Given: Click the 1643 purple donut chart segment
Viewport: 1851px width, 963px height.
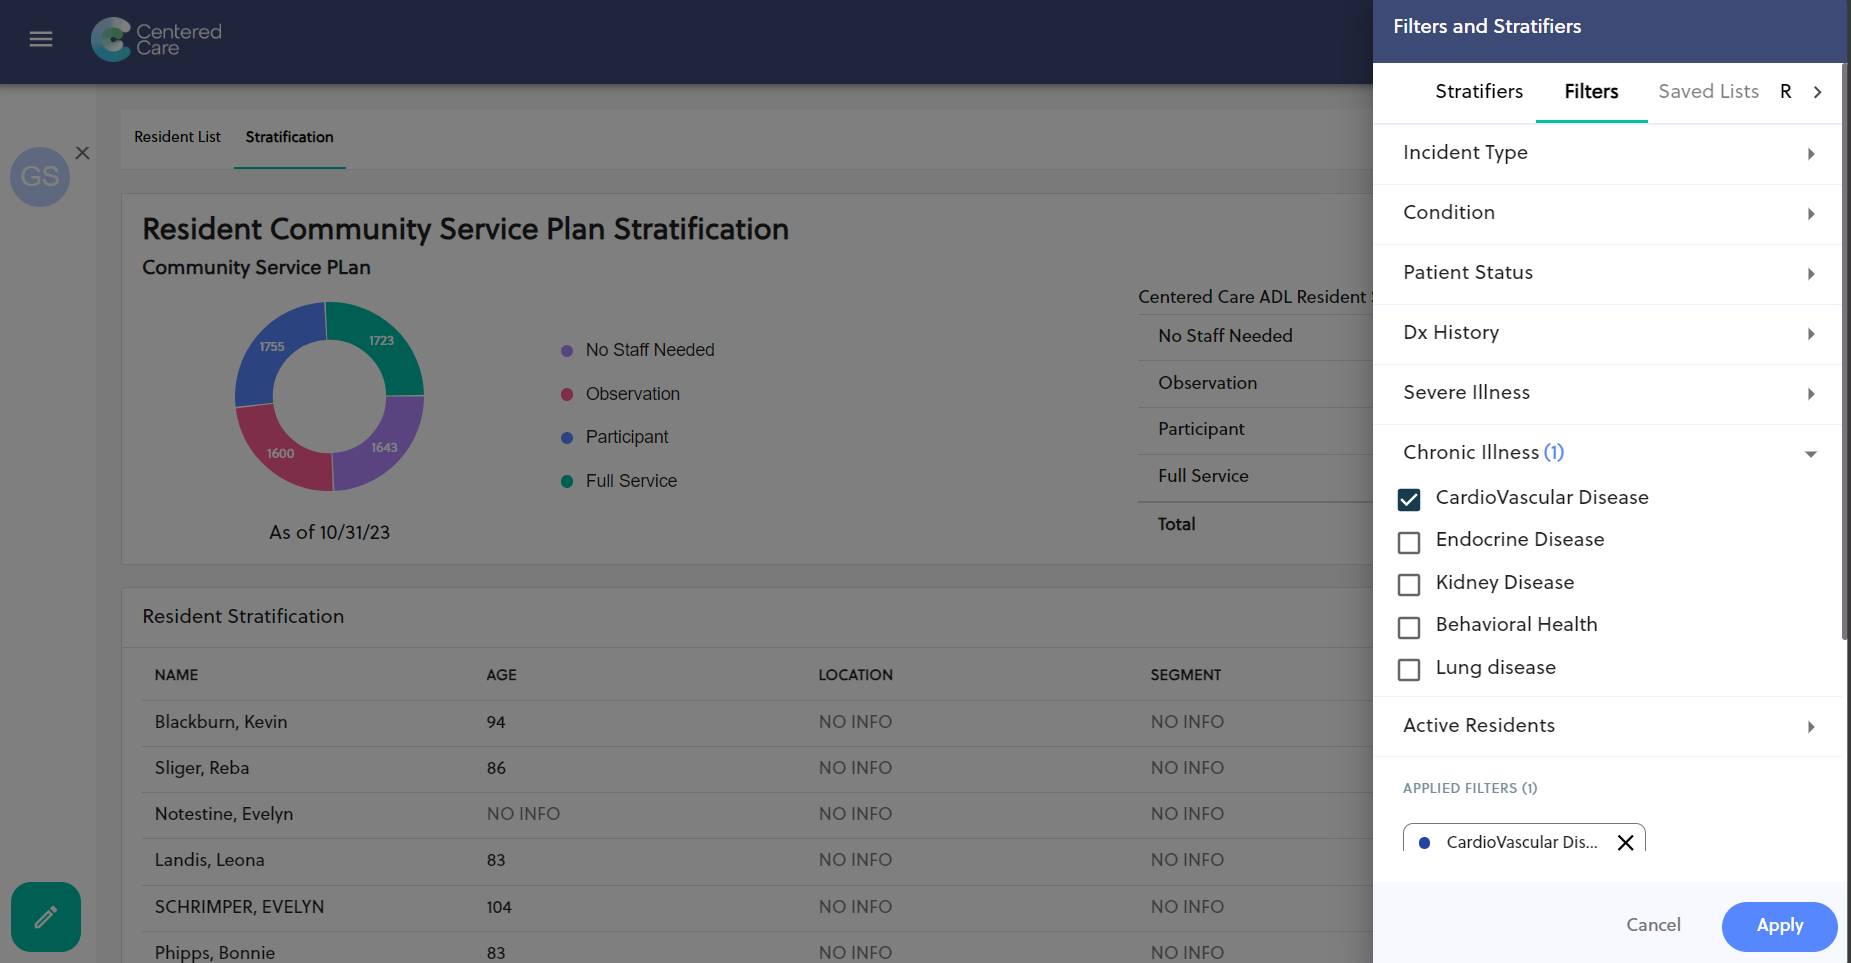Looking at the screenshot, I should pyautogui.click(x=386, y=448).
